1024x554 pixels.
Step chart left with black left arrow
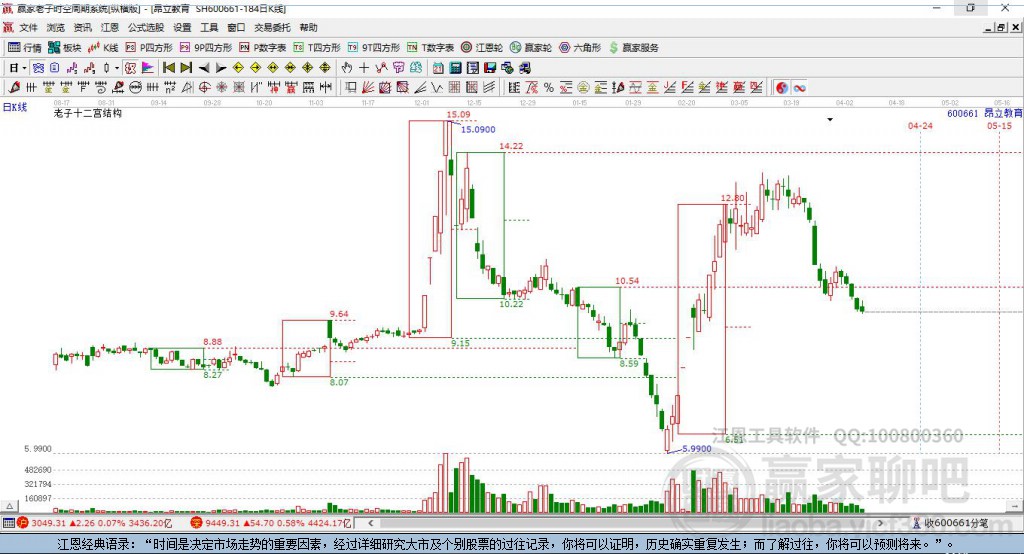click(204, 68)
